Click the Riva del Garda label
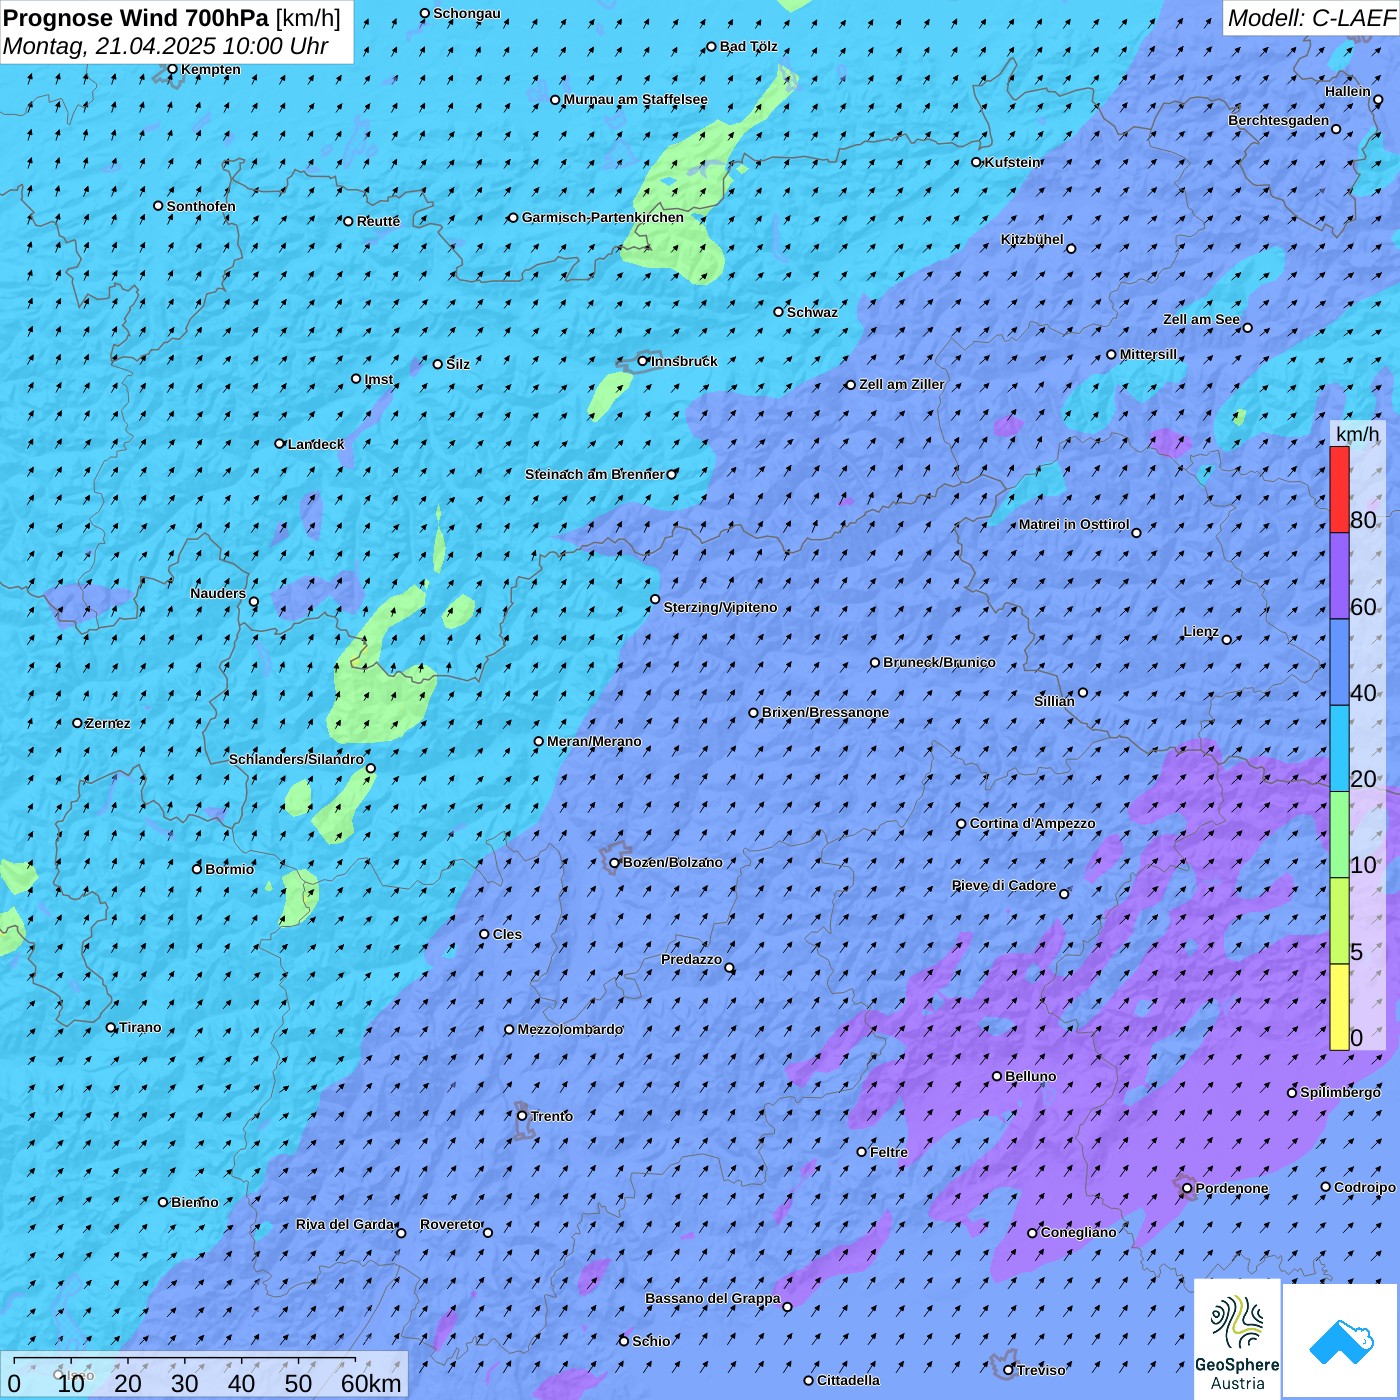 pos(345,1224)
